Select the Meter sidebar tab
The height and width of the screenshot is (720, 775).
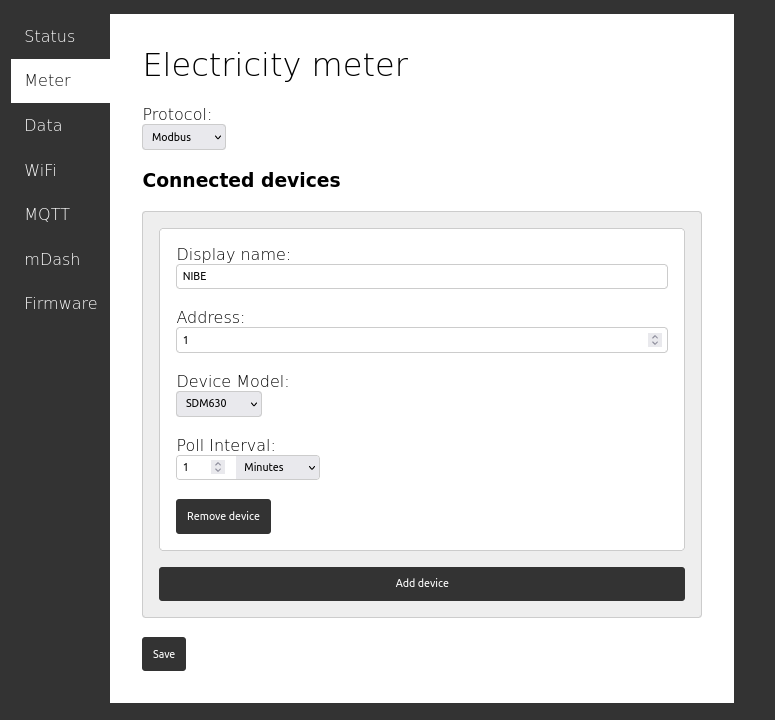(60, 81)
